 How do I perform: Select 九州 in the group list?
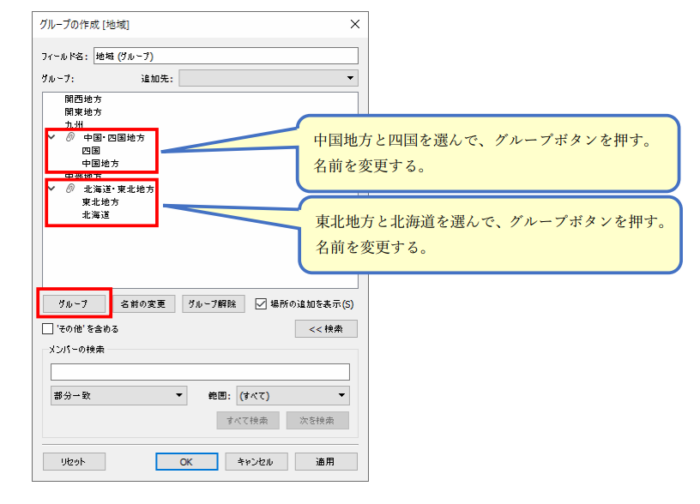pos(74,125)
